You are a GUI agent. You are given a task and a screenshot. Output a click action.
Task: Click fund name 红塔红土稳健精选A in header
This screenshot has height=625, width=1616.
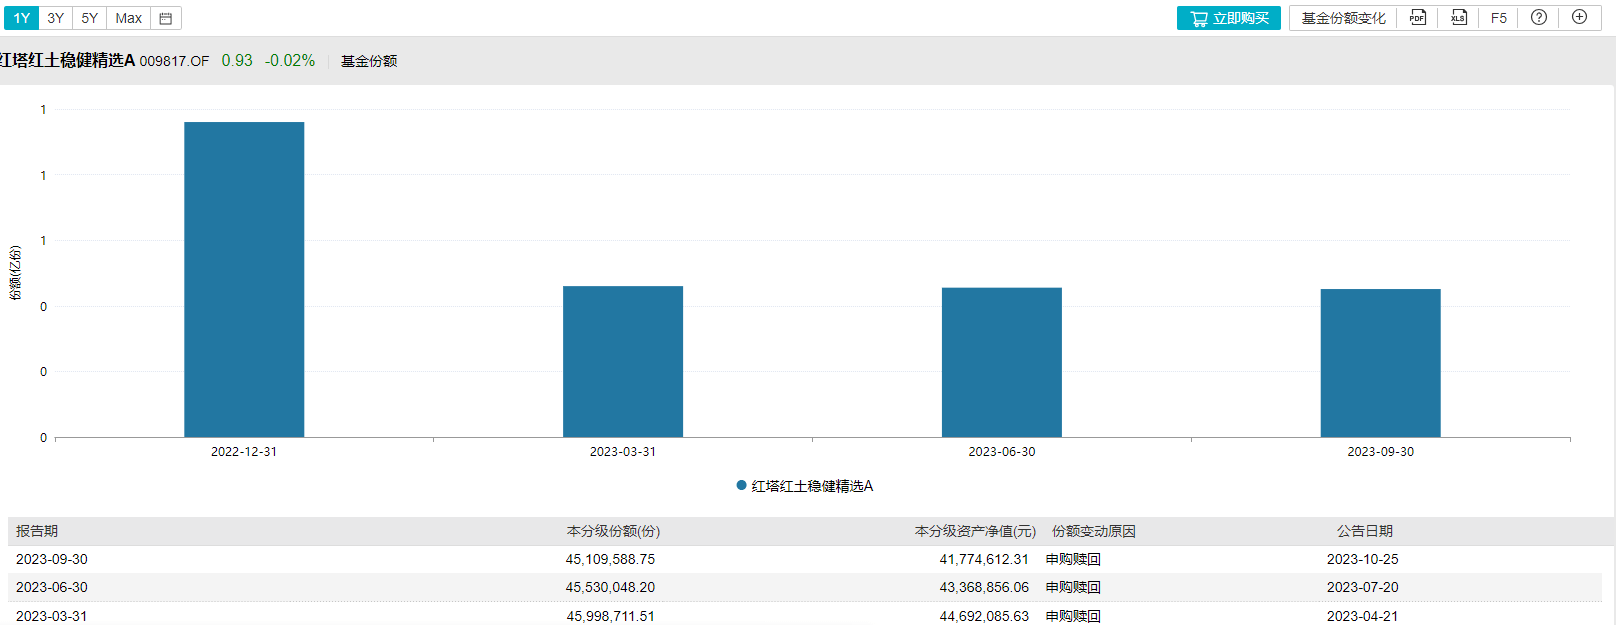[68, 61]
